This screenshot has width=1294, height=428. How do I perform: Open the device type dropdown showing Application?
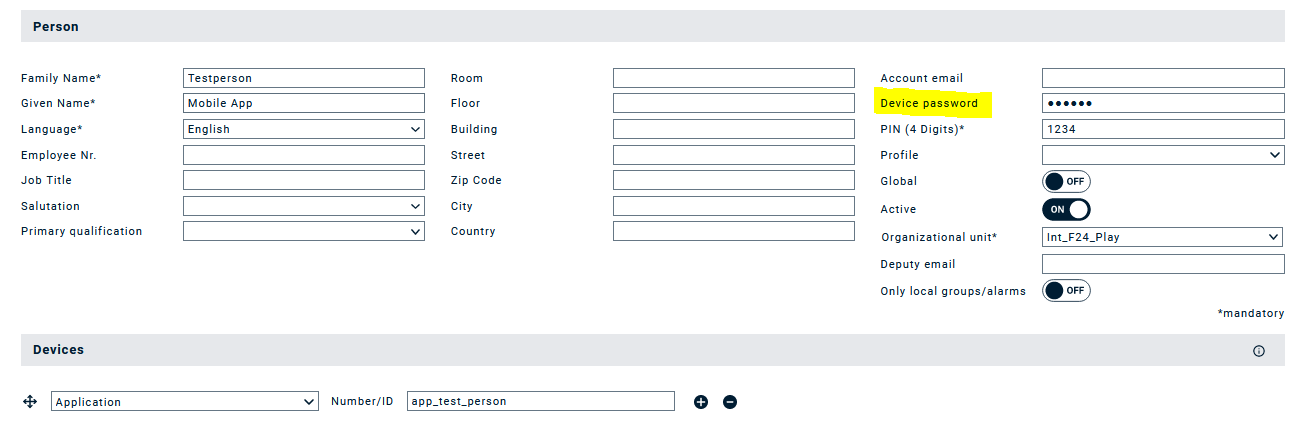point(185,401)
